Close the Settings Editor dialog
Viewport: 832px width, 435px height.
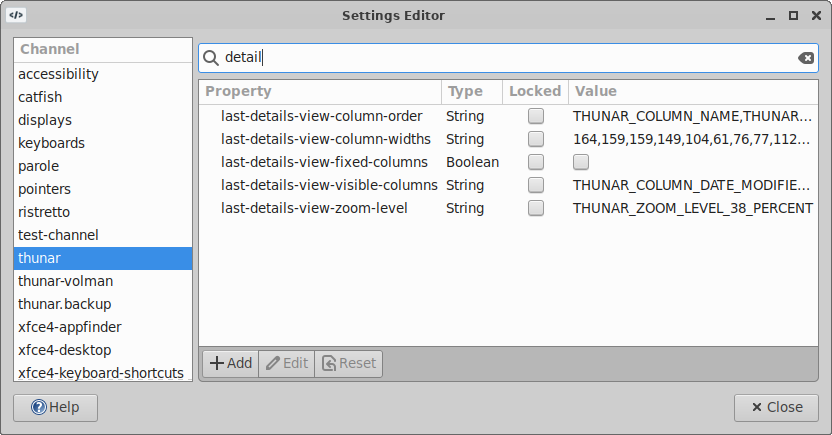coord(776,407)
